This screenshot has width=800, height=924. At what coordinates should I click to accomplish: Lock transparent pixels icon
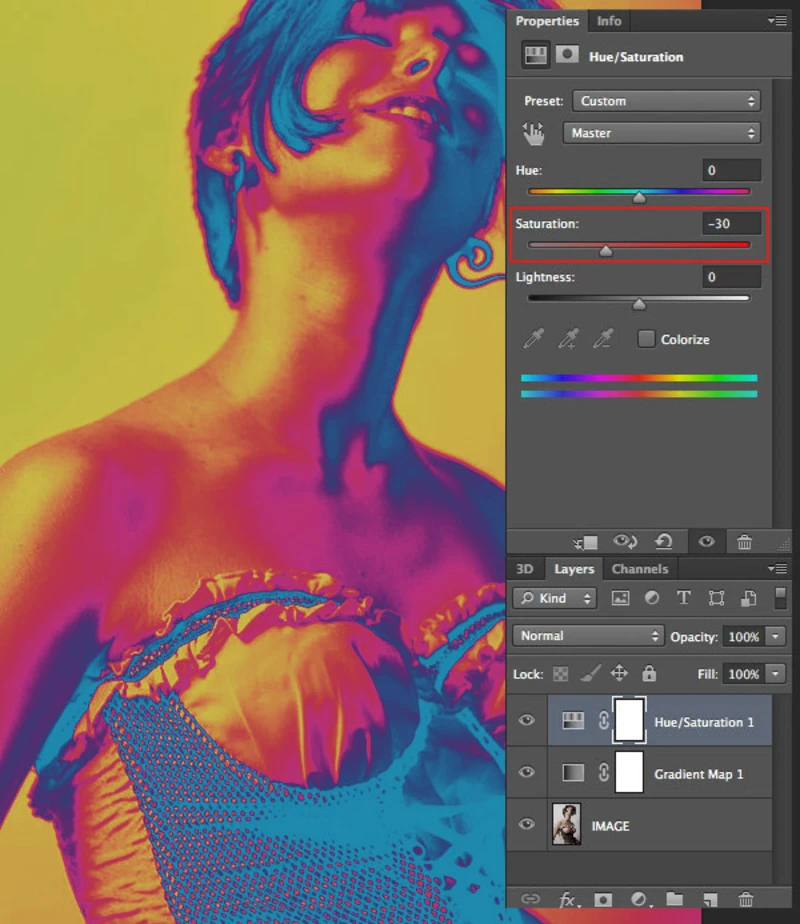(x=560, y=674)
